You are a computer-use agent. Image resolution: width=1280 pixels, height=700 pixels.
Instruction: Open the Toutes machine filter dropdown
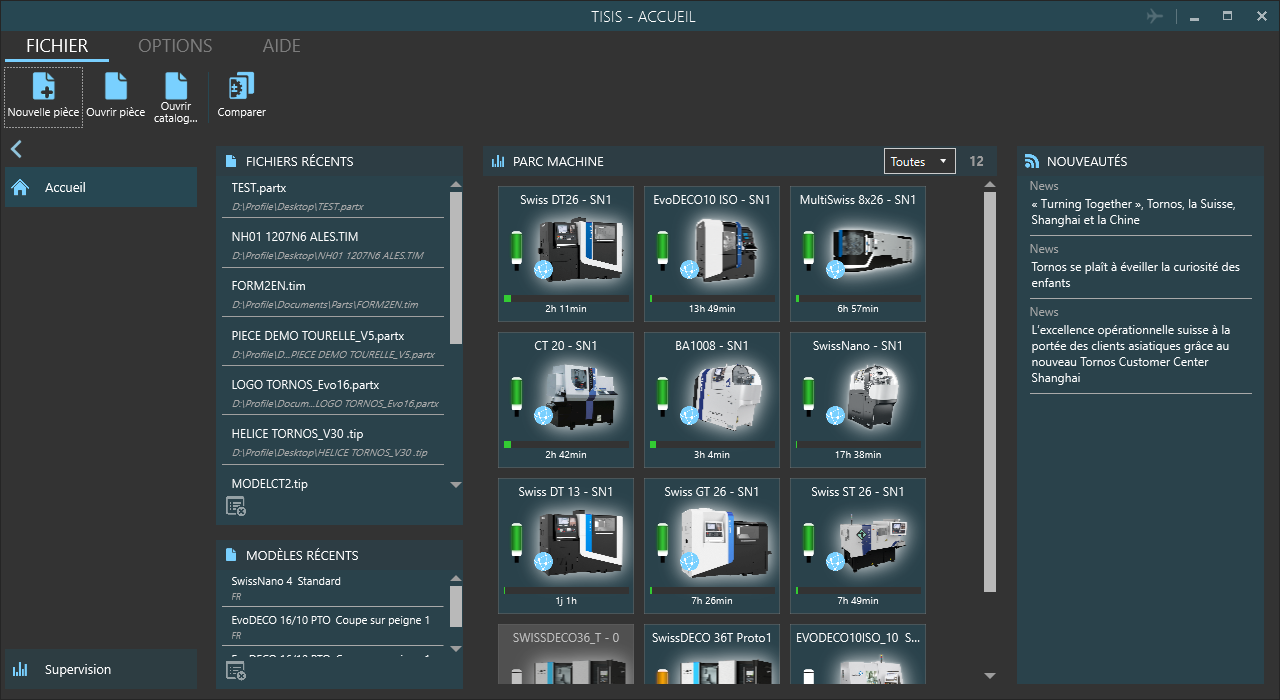pyautogui.click(x=919, y=161)
